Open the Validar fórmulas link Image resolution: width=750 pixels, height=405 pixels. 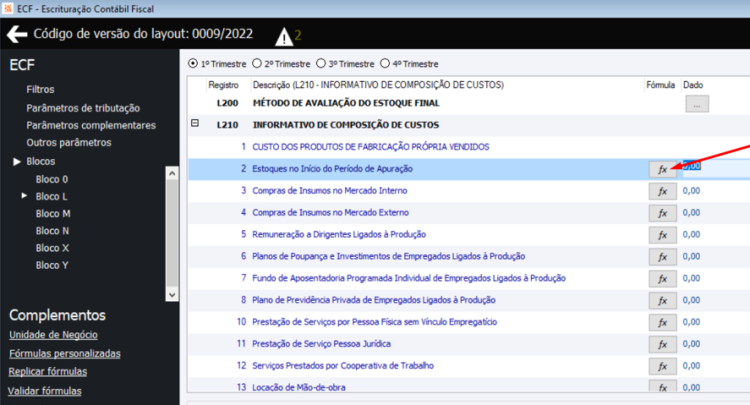click(x=44, y=391)
